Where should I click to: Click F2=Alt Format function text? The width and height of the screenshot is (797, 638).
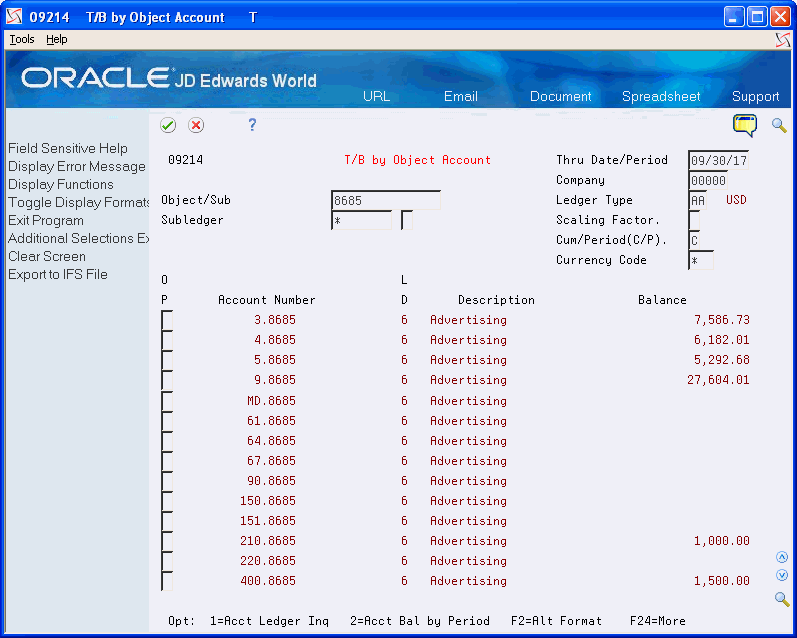pos(556,621)
